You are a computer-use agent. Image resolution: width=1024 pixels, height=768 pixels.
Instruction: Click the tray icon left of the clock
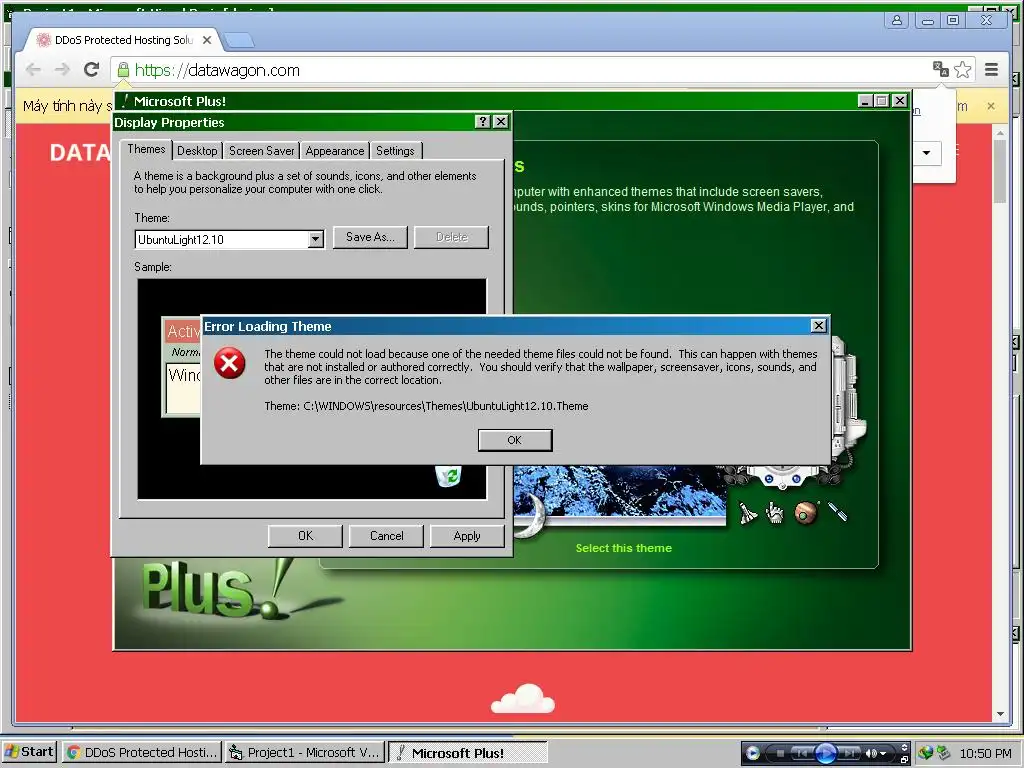[944, 752]
